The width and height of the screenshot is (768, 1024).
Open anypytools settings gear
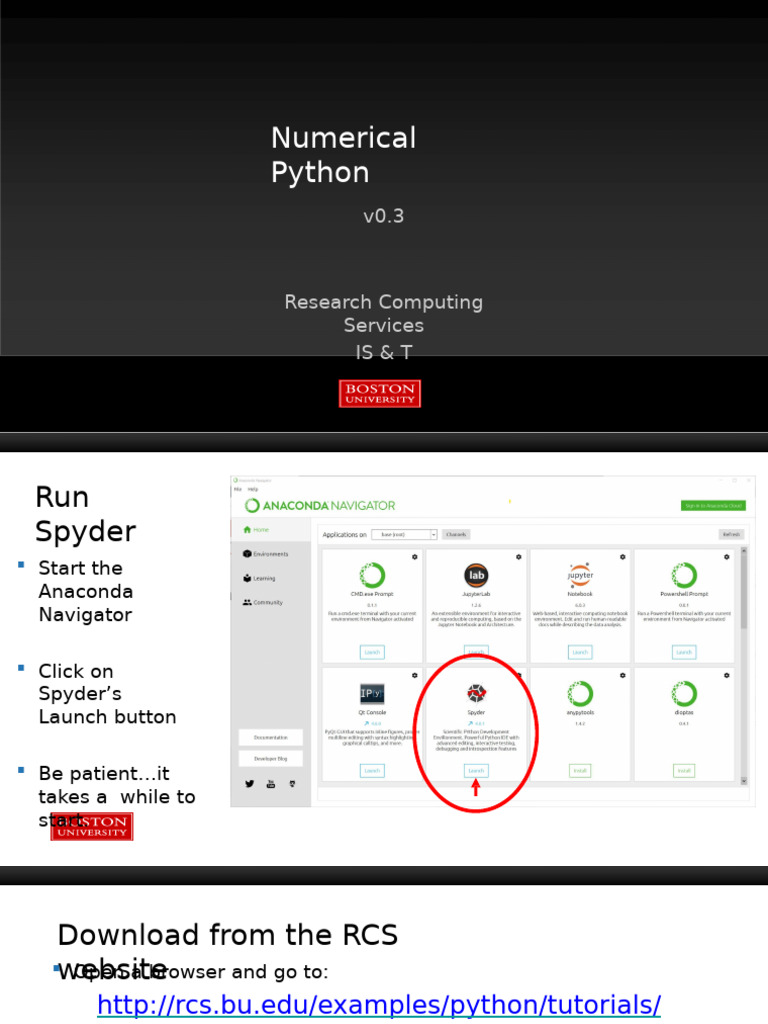tap(622, 675)
